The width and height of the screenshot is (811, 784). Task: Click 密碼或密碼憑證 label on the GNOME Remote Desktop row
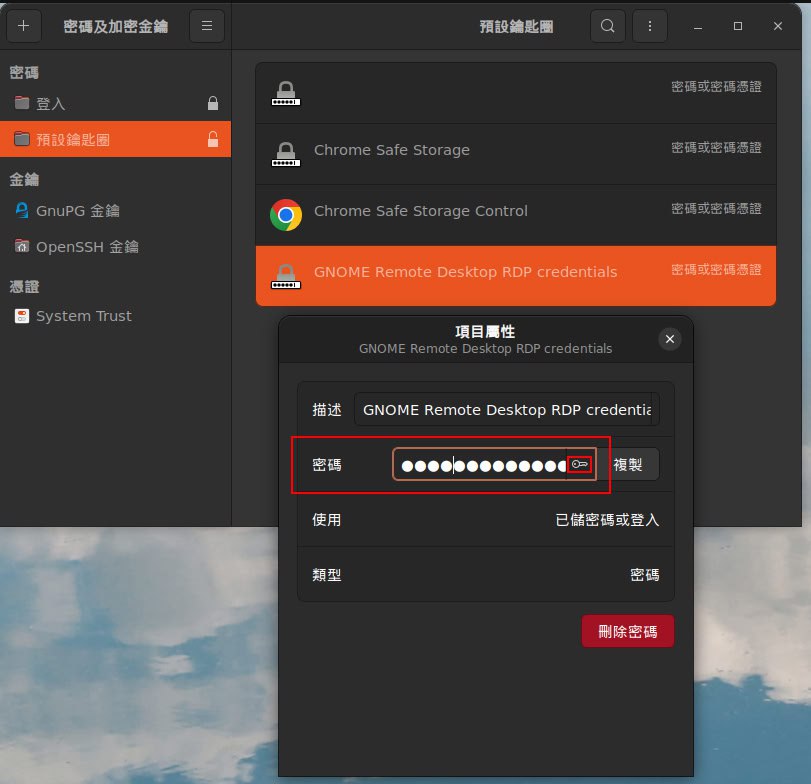[716, 270]
